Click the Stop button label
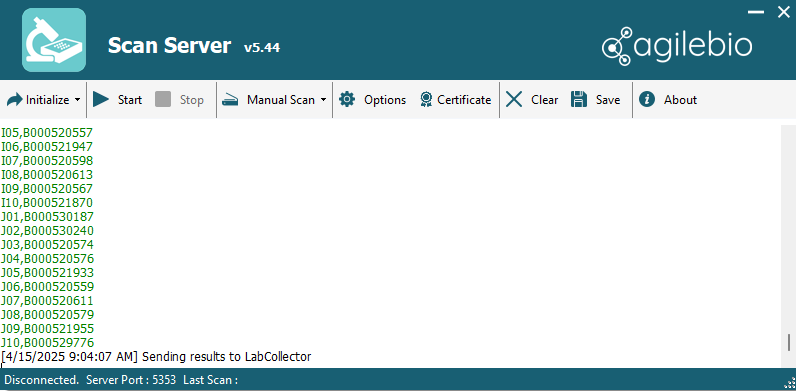The width and height of the screenshot is (796, 391). tap(191, 100)
